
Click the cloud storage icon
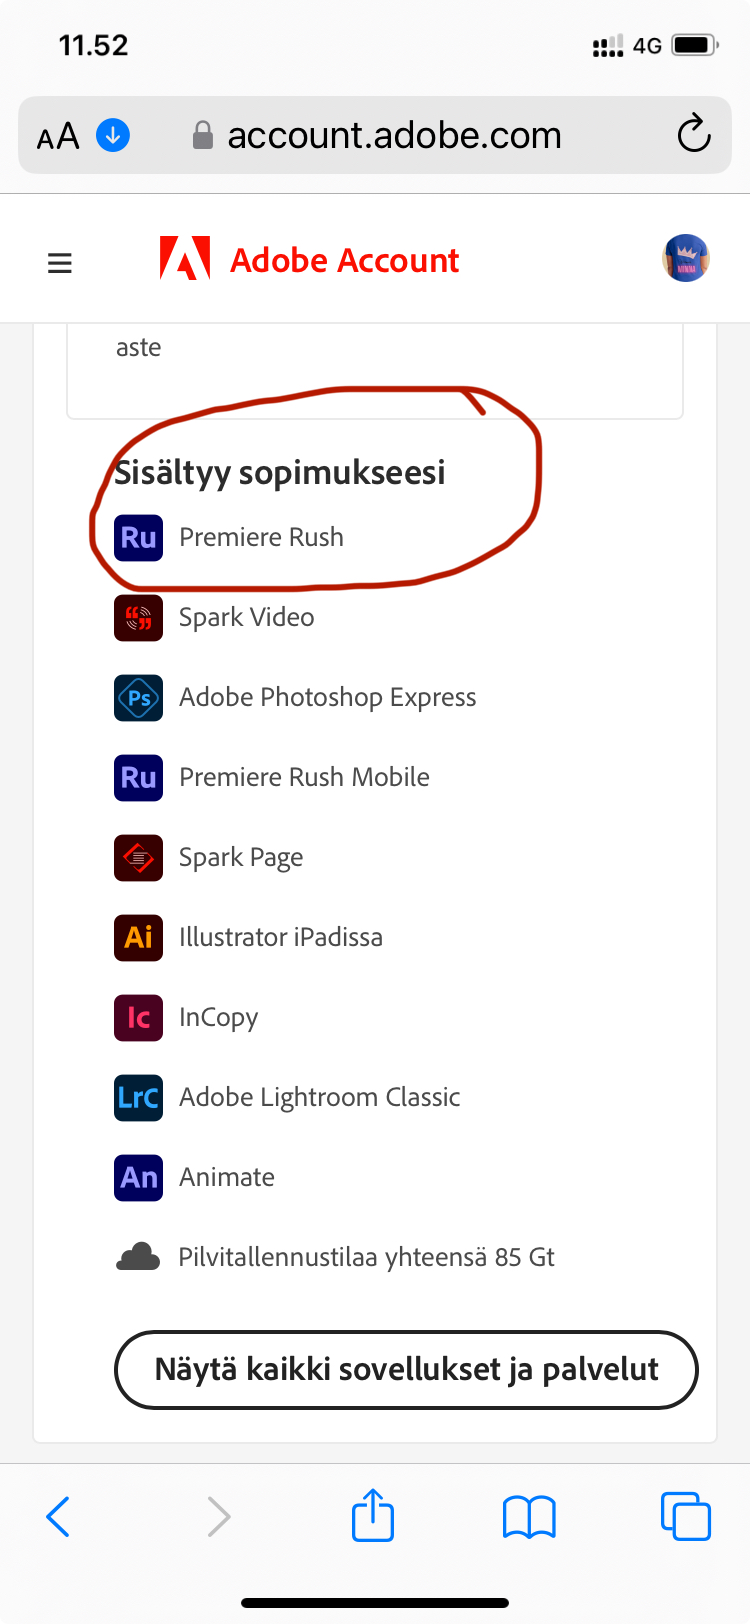138,1257
